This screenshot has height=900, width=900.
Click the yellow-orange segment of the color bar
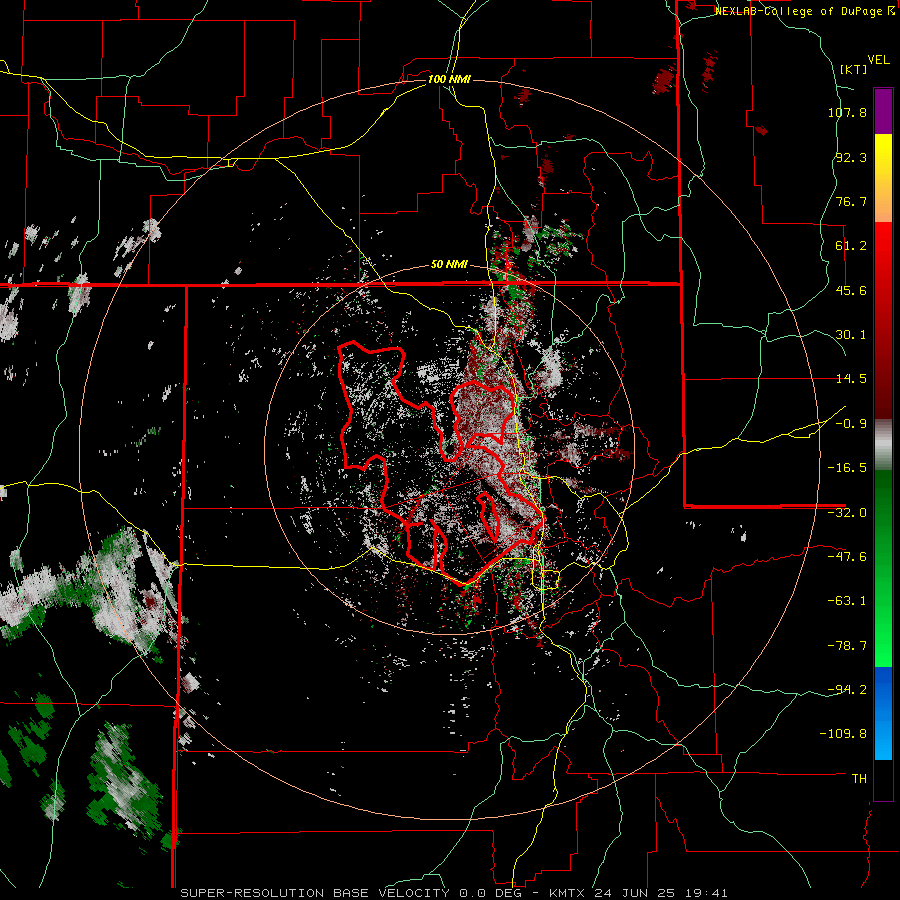click(x=883, y=178)
